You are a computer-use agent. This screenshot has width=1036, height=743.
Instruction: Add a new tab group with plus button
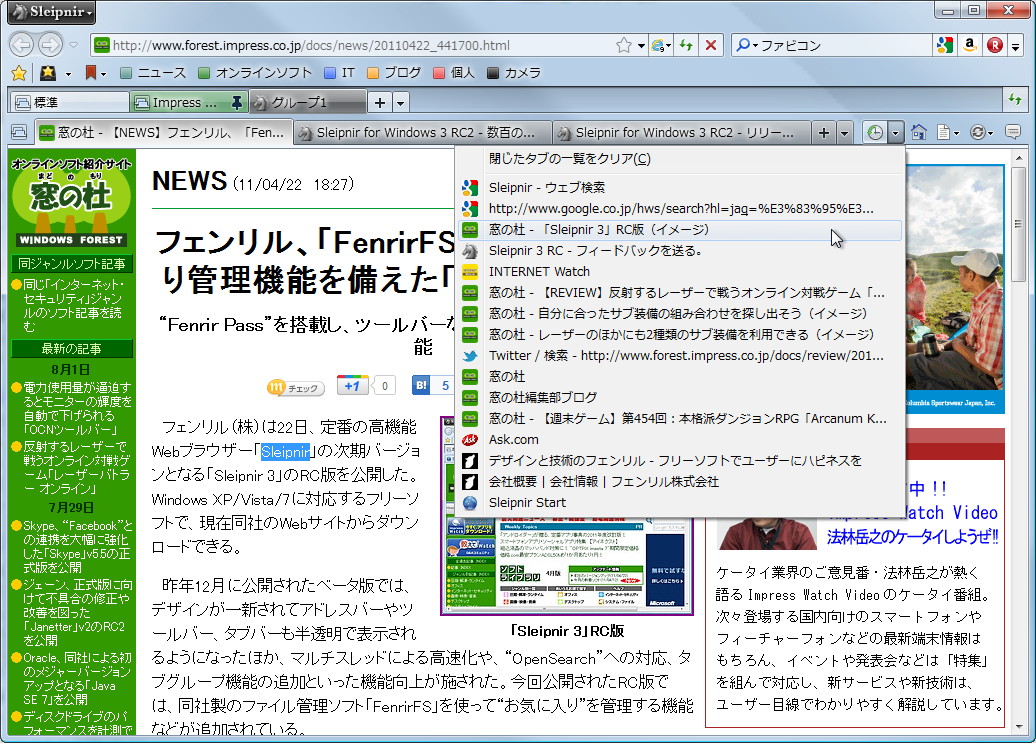tap(380, 102)
